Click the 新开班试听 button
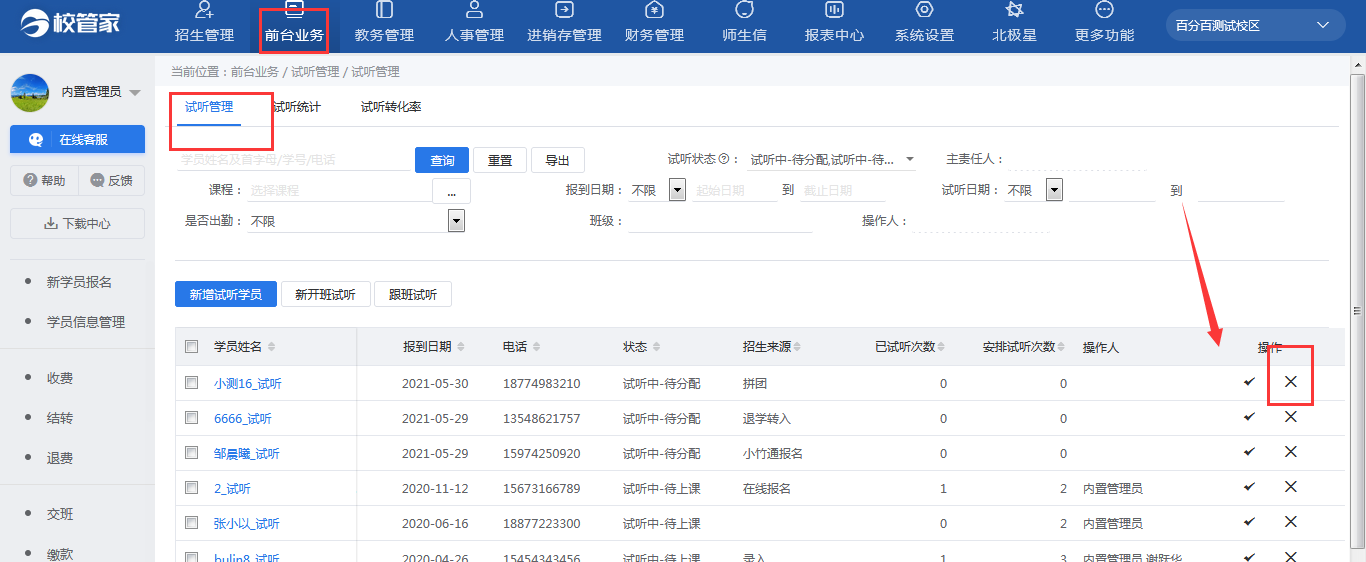Image resolution: width=1366 pixels, height=562 pixels. [x=325, y=294]
